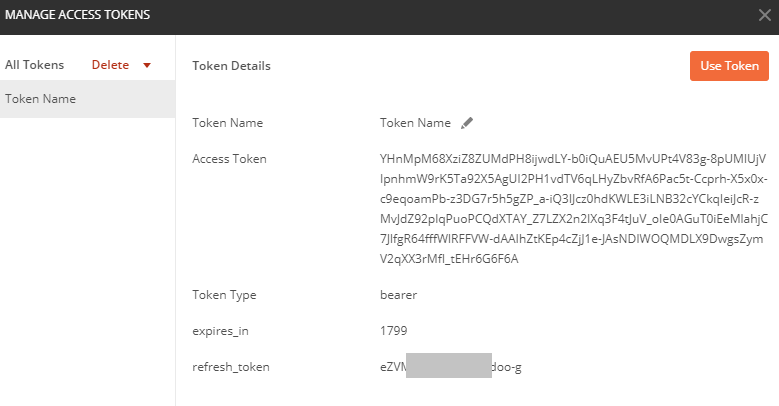Select Token Name entry in sidebar list
This screenshot has width=779, height=406.
click(x=87, y=99)
